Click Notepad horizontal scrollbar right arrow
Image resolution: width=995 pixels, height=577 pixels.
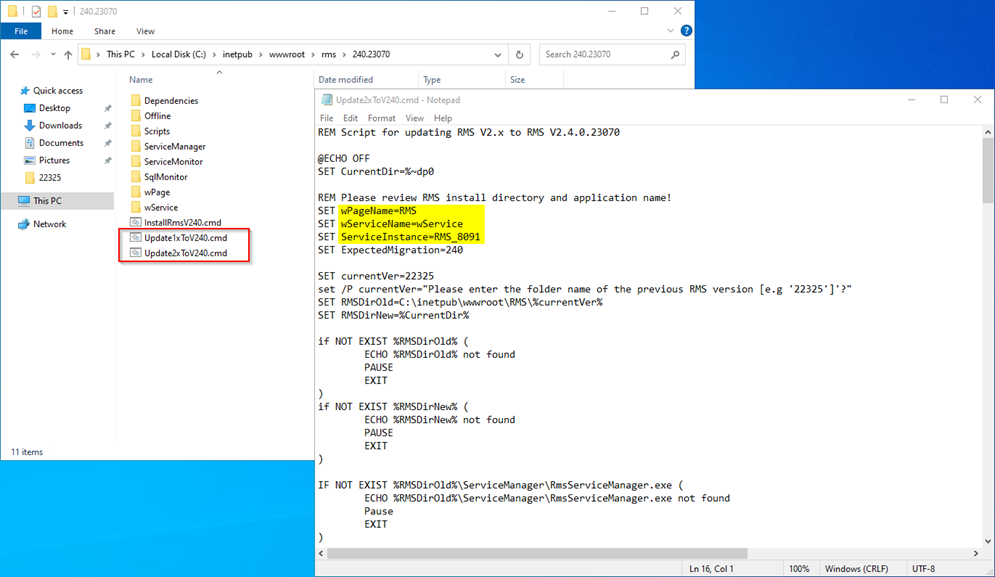[x=976, y=554]
